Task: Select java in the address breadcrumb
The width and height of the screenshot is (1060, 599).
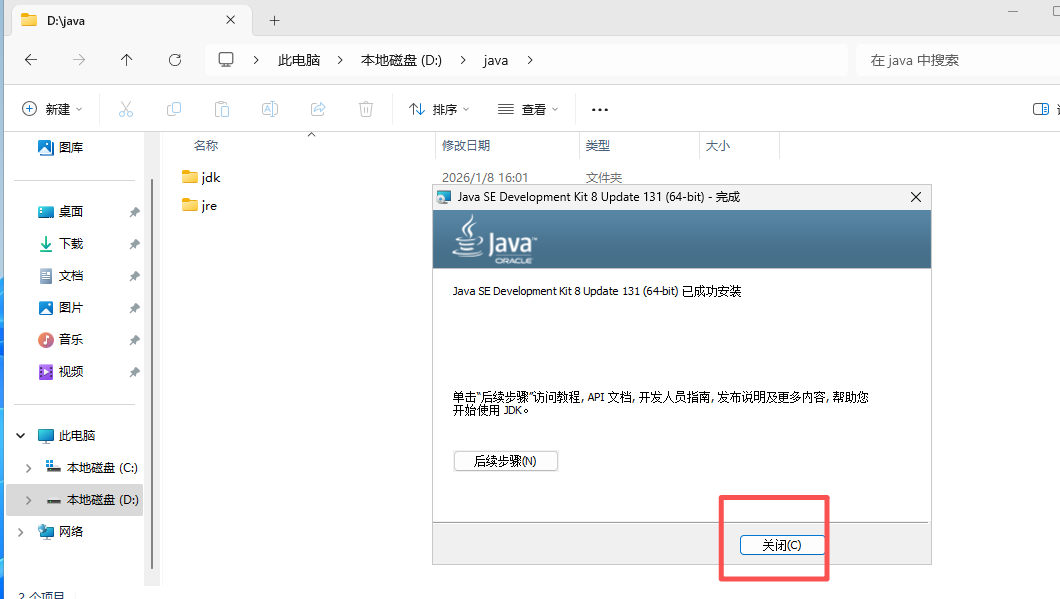Action: coord(496,60)
